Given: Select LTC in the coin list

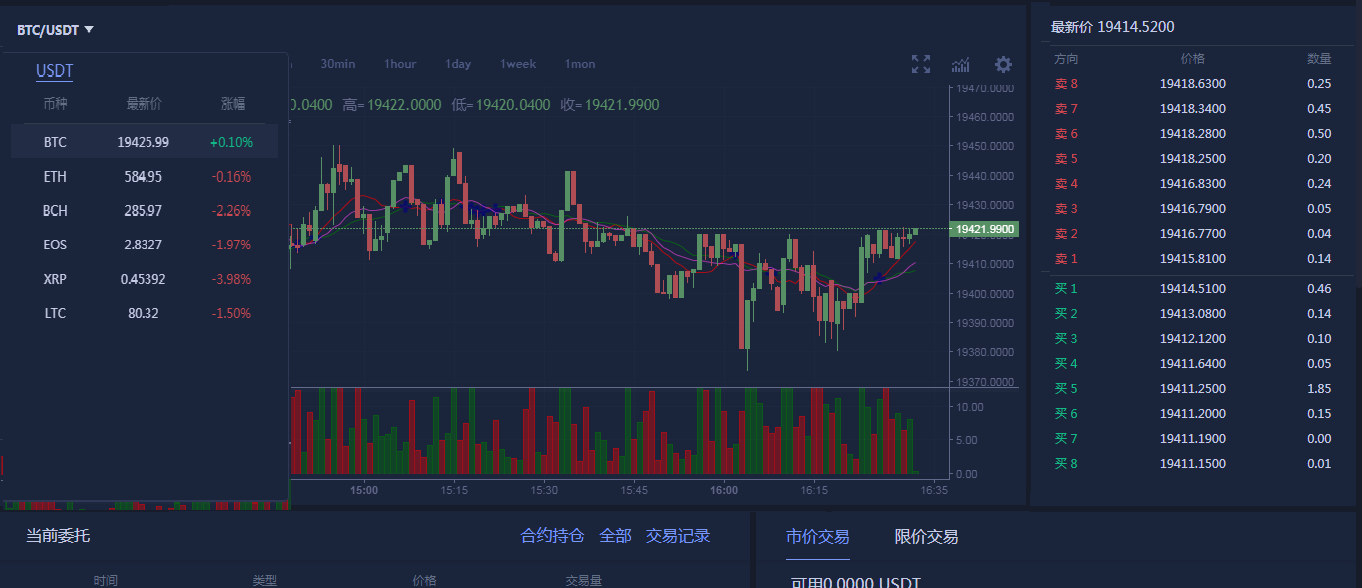Looking at the screenshot, I should click(x=145, y=313).
